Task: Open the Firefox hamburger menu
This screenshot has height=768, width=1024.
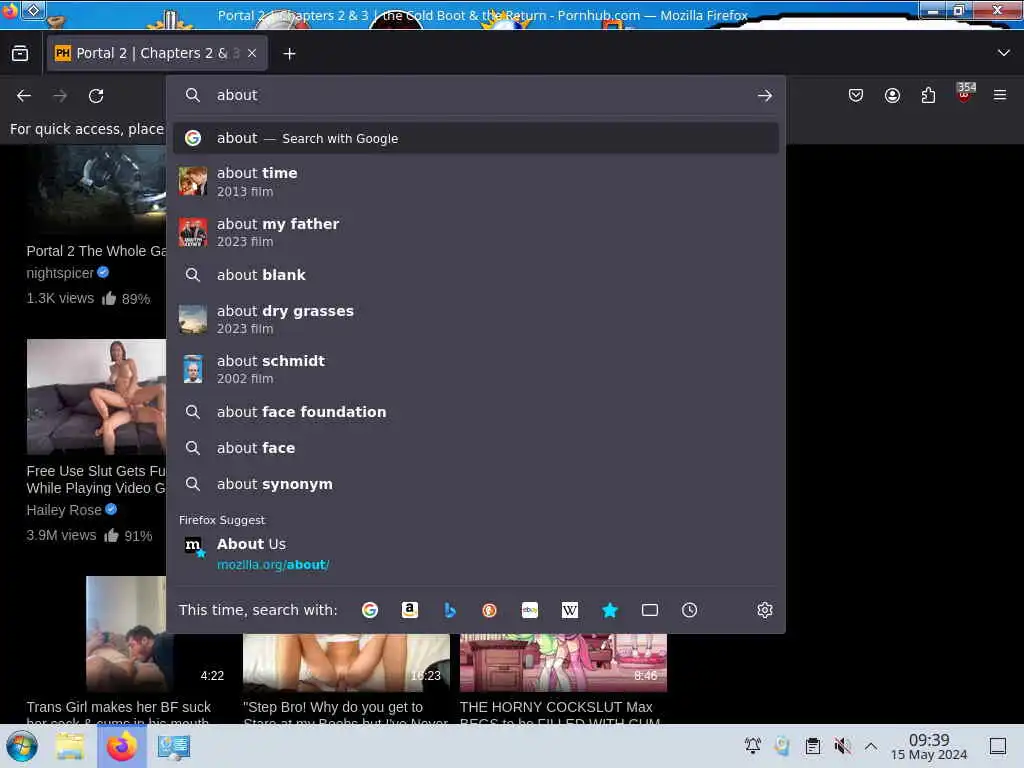Action: point(1000,95)
